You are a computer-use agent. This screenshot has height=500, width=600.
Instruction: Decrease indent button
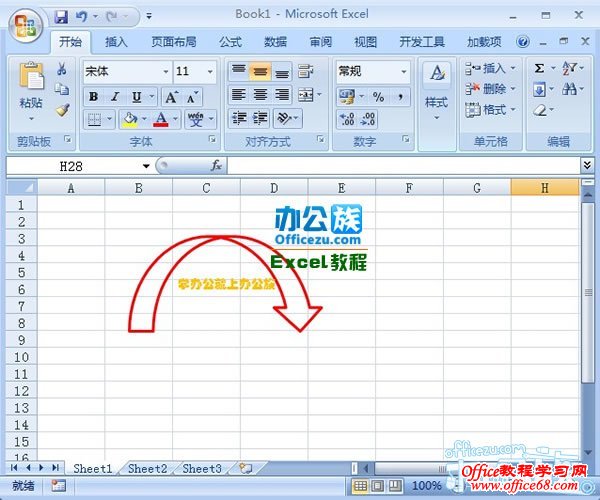click(x=240, y=118)
